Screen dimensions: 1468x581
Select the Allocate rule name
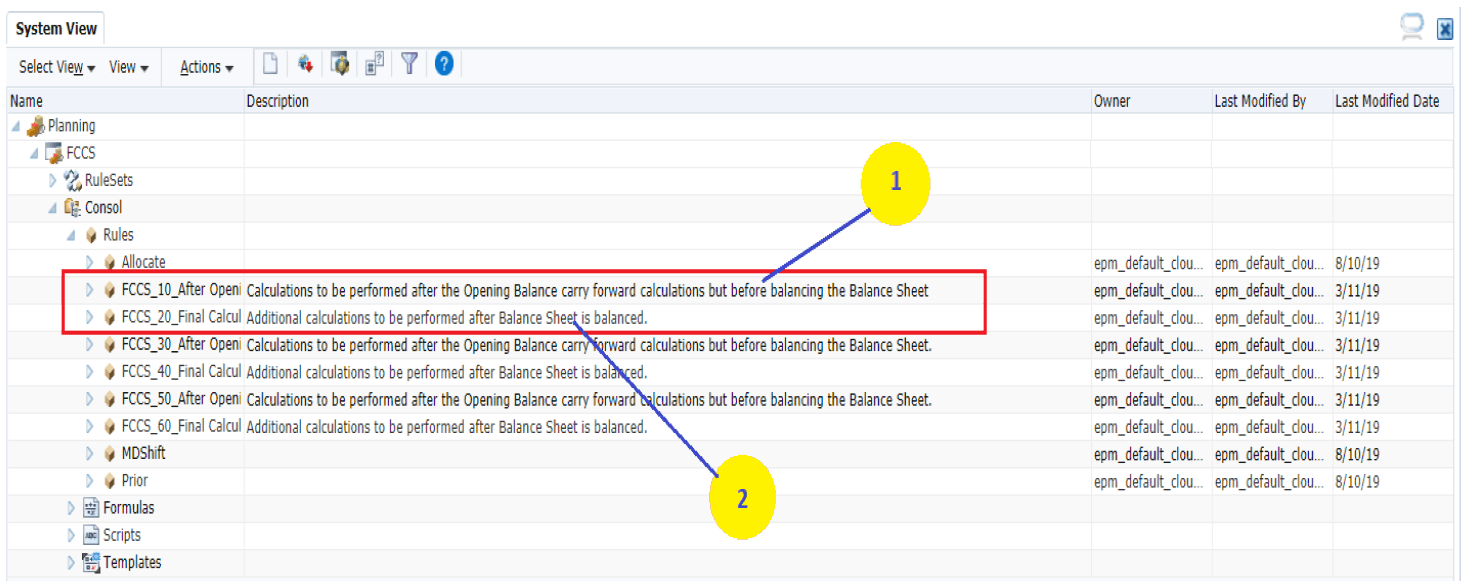144,263
